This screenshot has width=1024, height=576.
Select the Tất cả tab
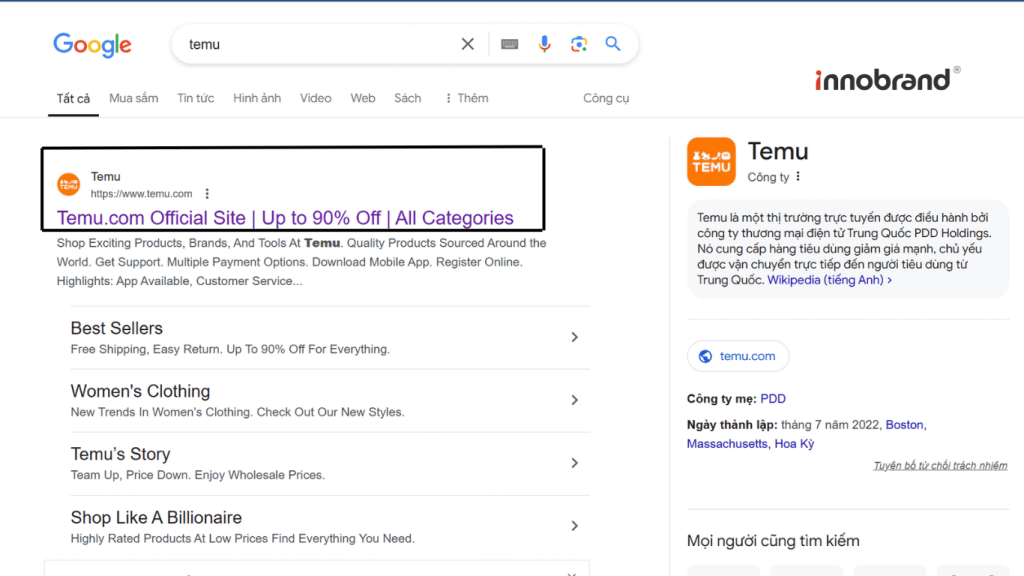tap(73, 99)
